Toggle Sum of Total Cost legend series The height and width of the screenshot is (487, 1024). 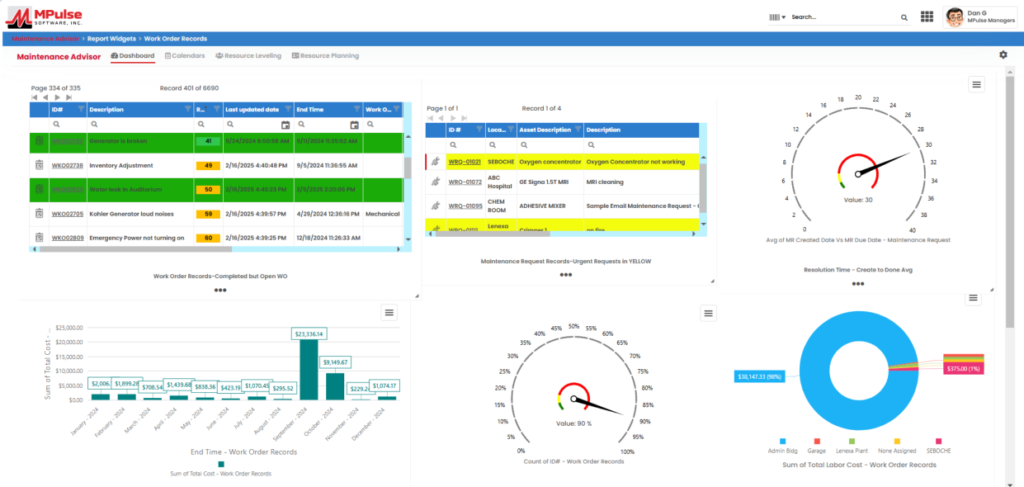click(221, 469)
